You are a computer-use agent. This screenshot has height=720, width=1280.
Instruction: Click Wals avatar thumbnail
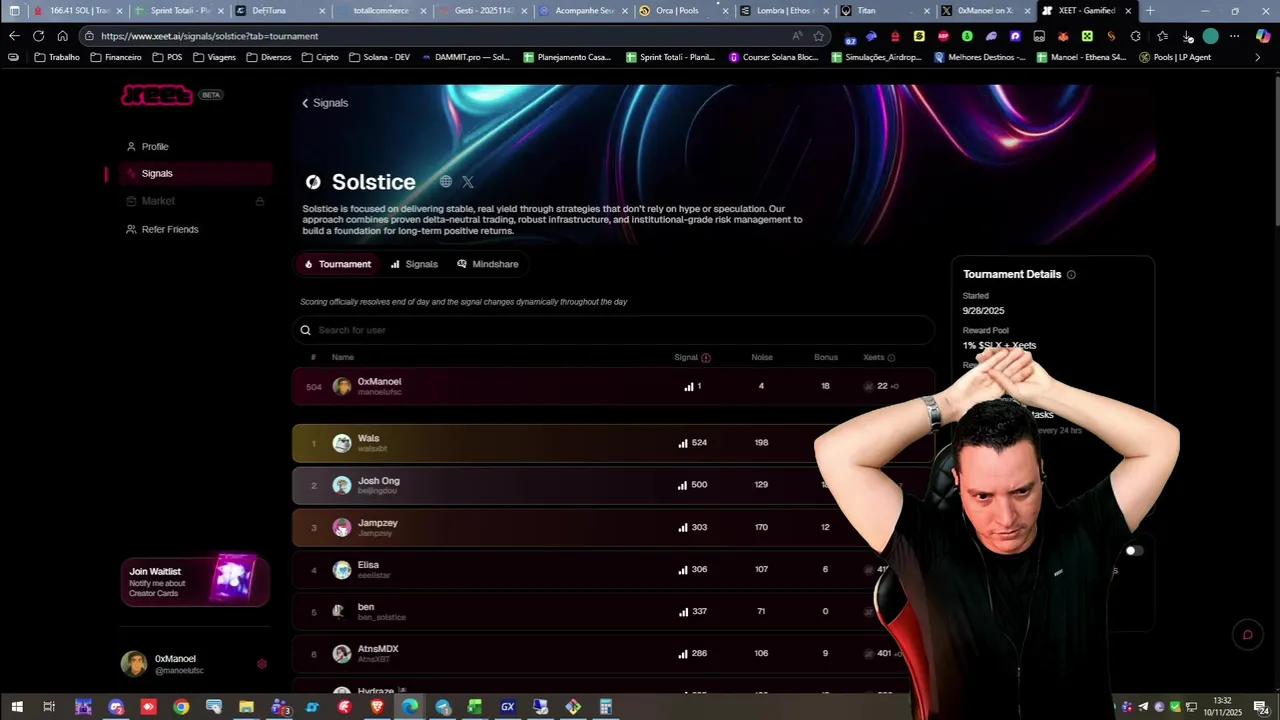click(x=342, y=443)
